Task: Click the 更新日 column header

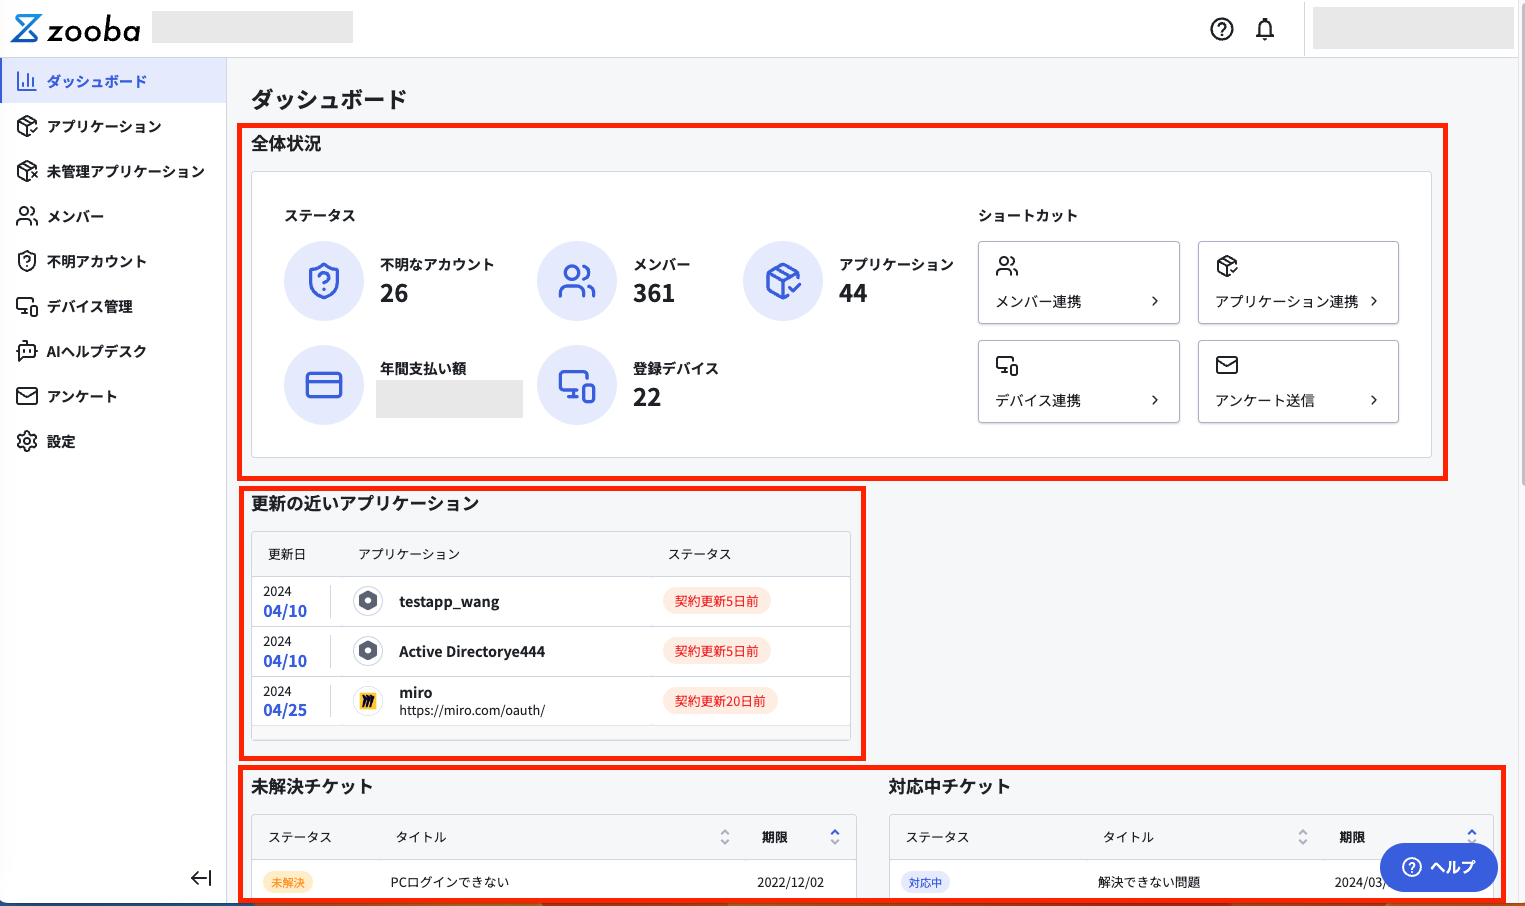Action: 287,554
